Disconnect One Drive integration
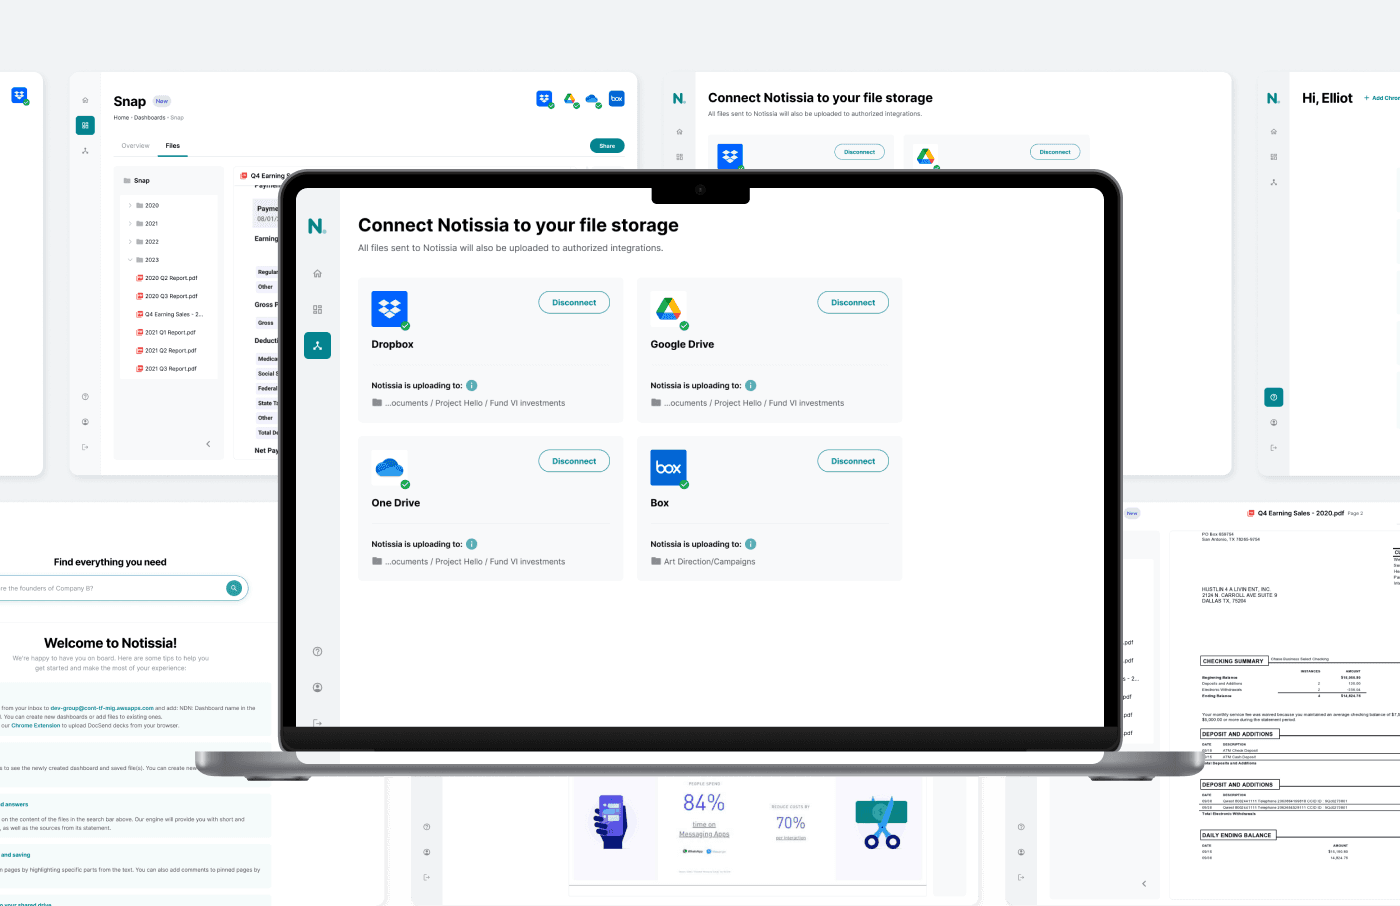The image size is (1400, 906). click(574, 462)
